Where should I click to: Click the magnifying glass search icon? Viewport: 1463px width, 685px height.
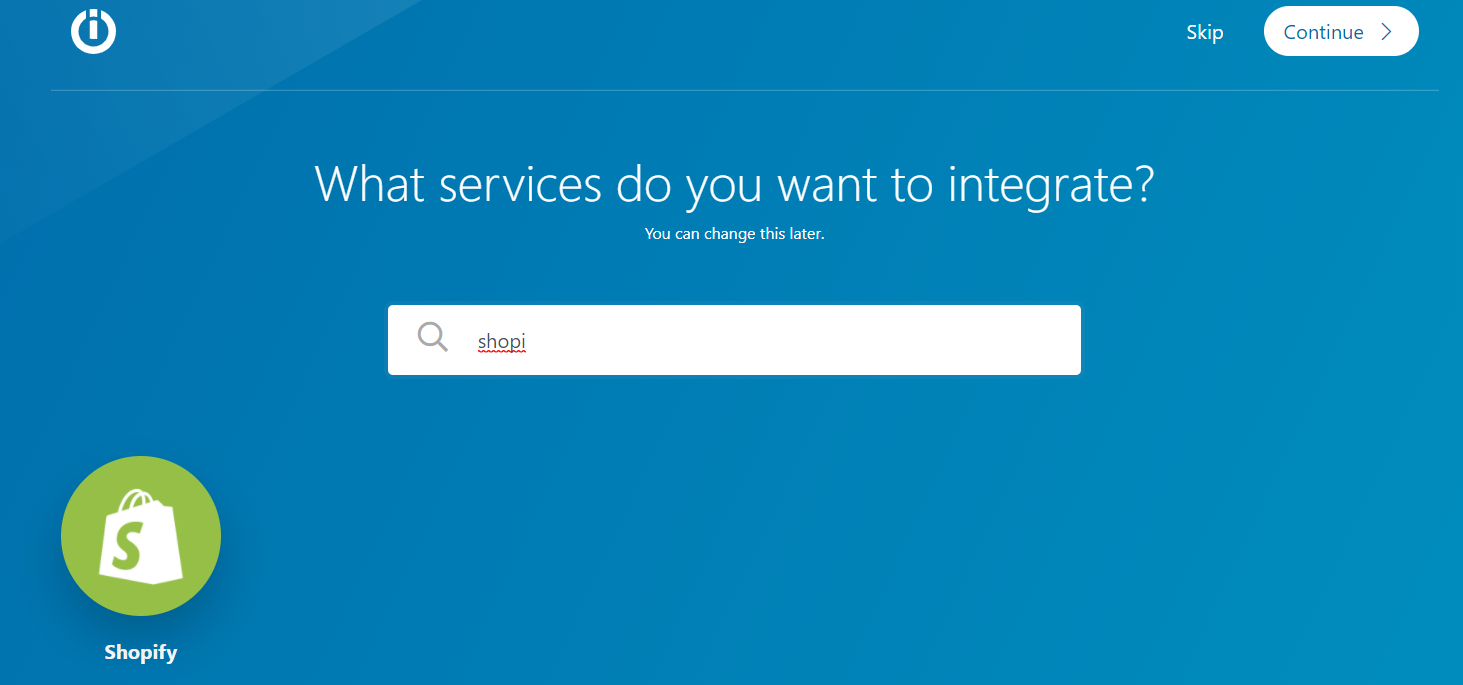click(x=432, y=337)
